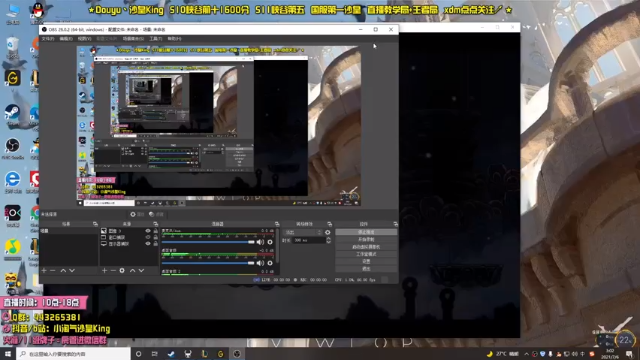Remove the selected scene with the minus icon
This screenshot has height=360, width=640.
point(52,271)
